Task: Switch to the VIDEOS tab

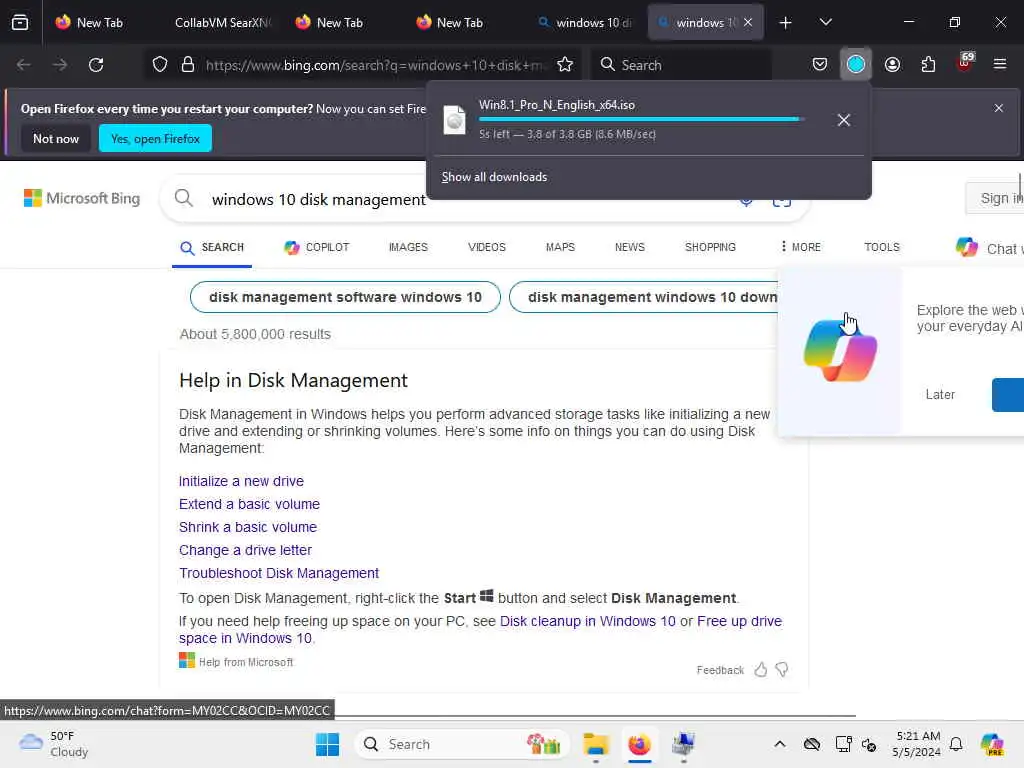Action: tap(487, 248)
